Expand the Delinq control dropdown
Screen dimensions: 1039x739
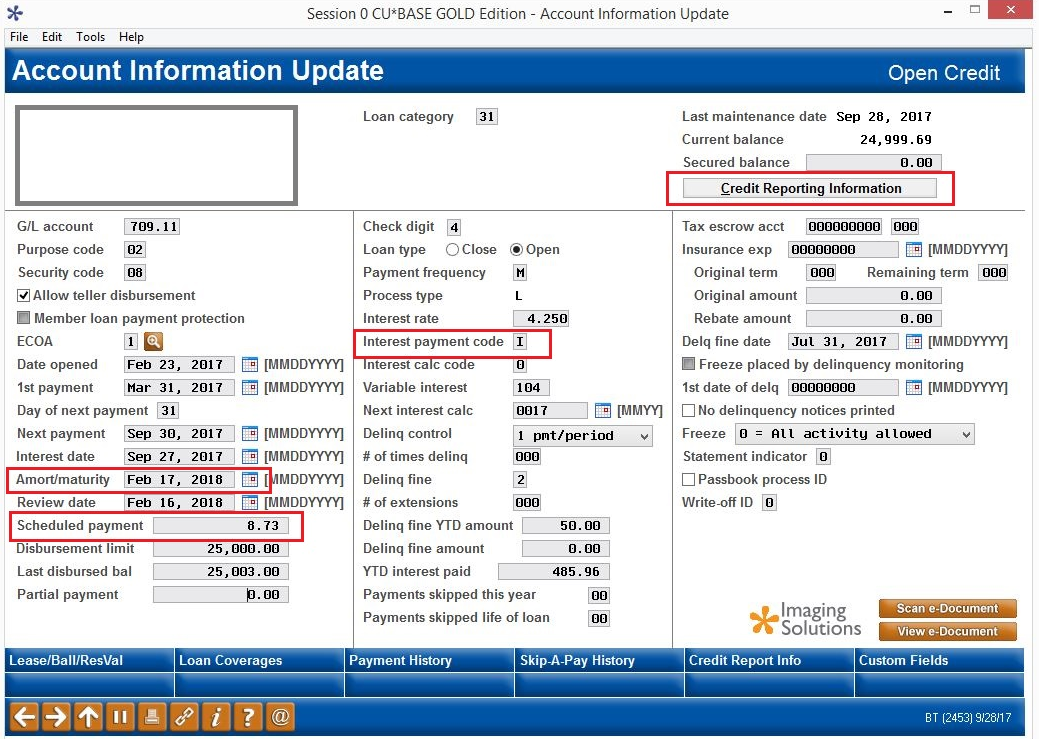pyautogui.click(x=583, y=435)
